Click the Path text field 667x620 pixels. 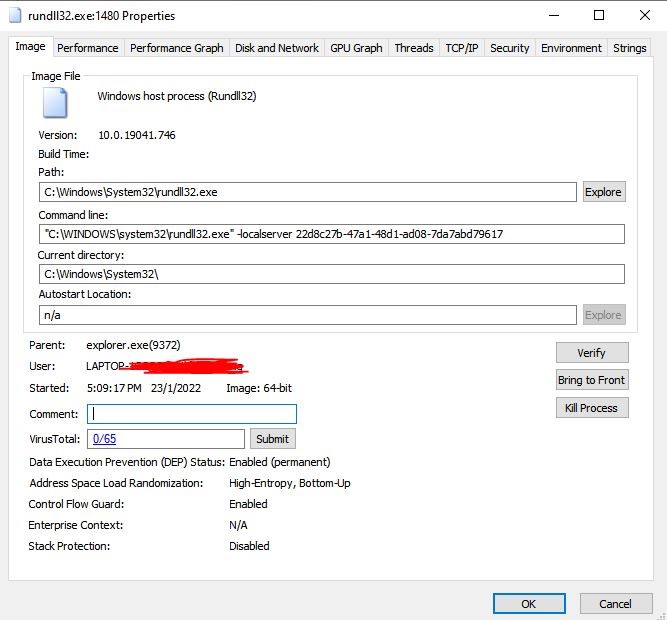(308, 192)
